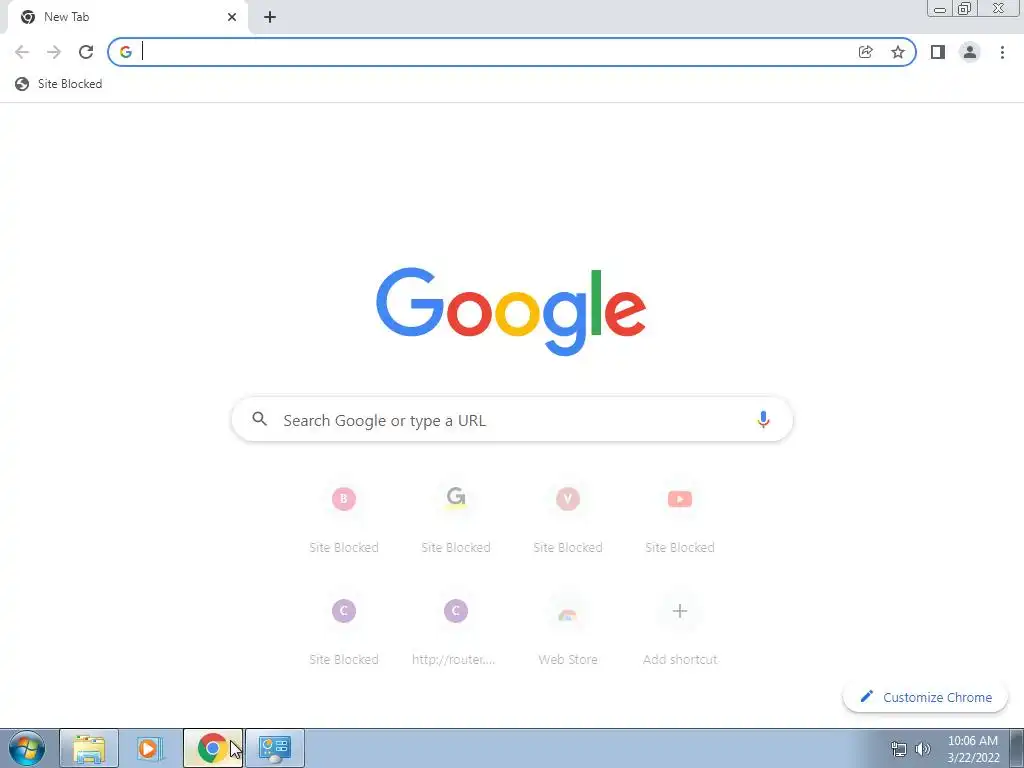Viewport: 1024px width, 768px height.
Task: Minimize the Chrome window
Action: (x=940, y=9)
